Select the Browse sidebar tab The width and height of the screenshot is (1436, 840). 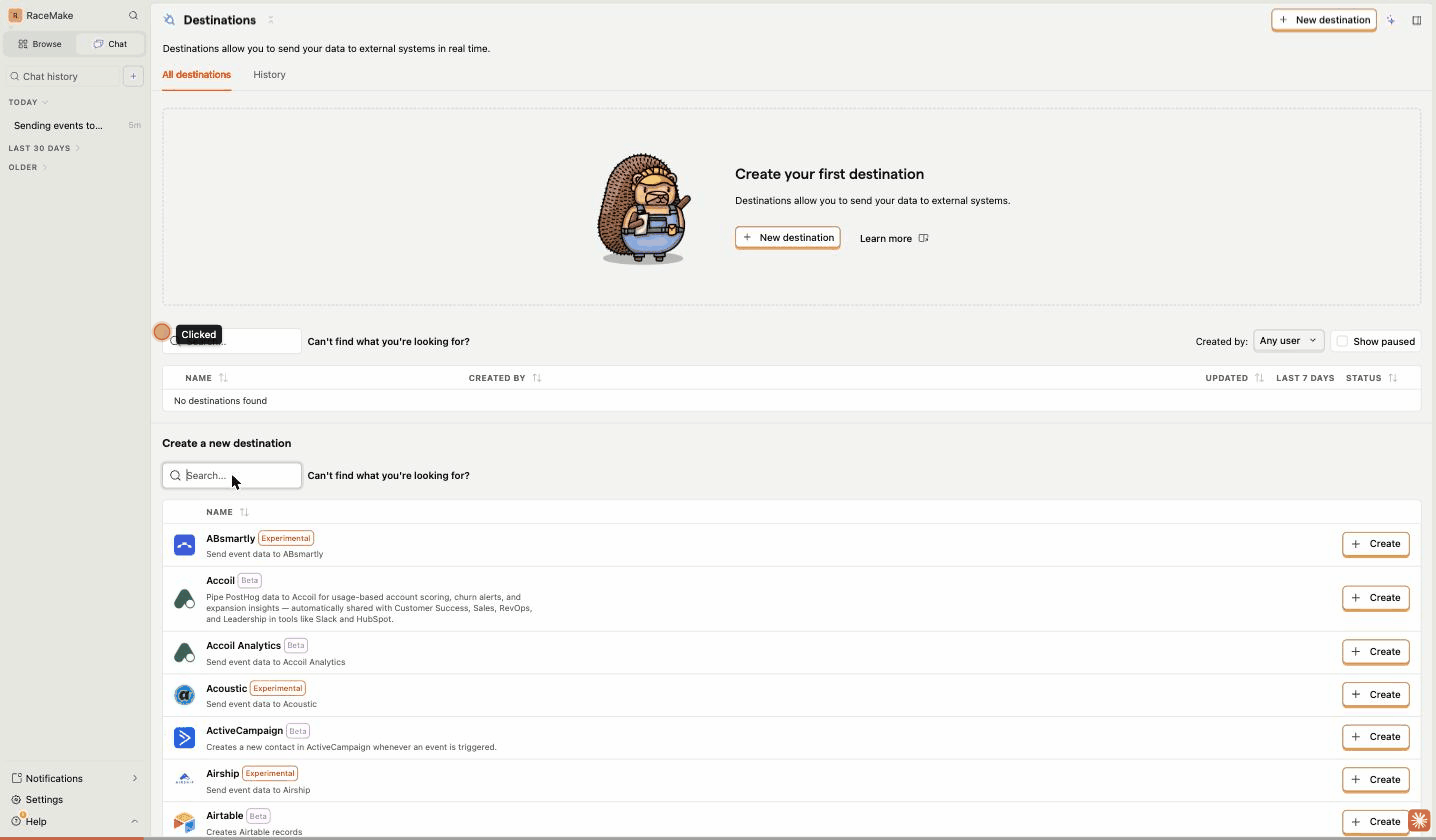[40, 44]
